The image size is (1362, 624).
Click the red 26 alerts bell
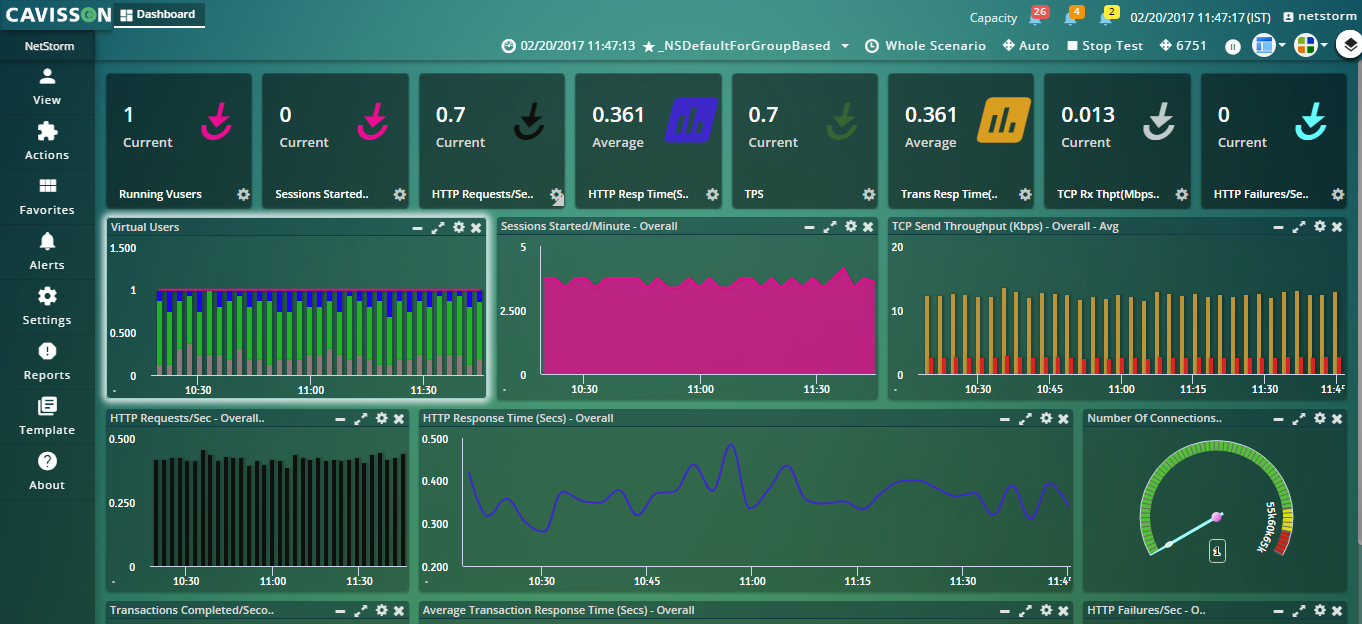[x=1036, y=17]
